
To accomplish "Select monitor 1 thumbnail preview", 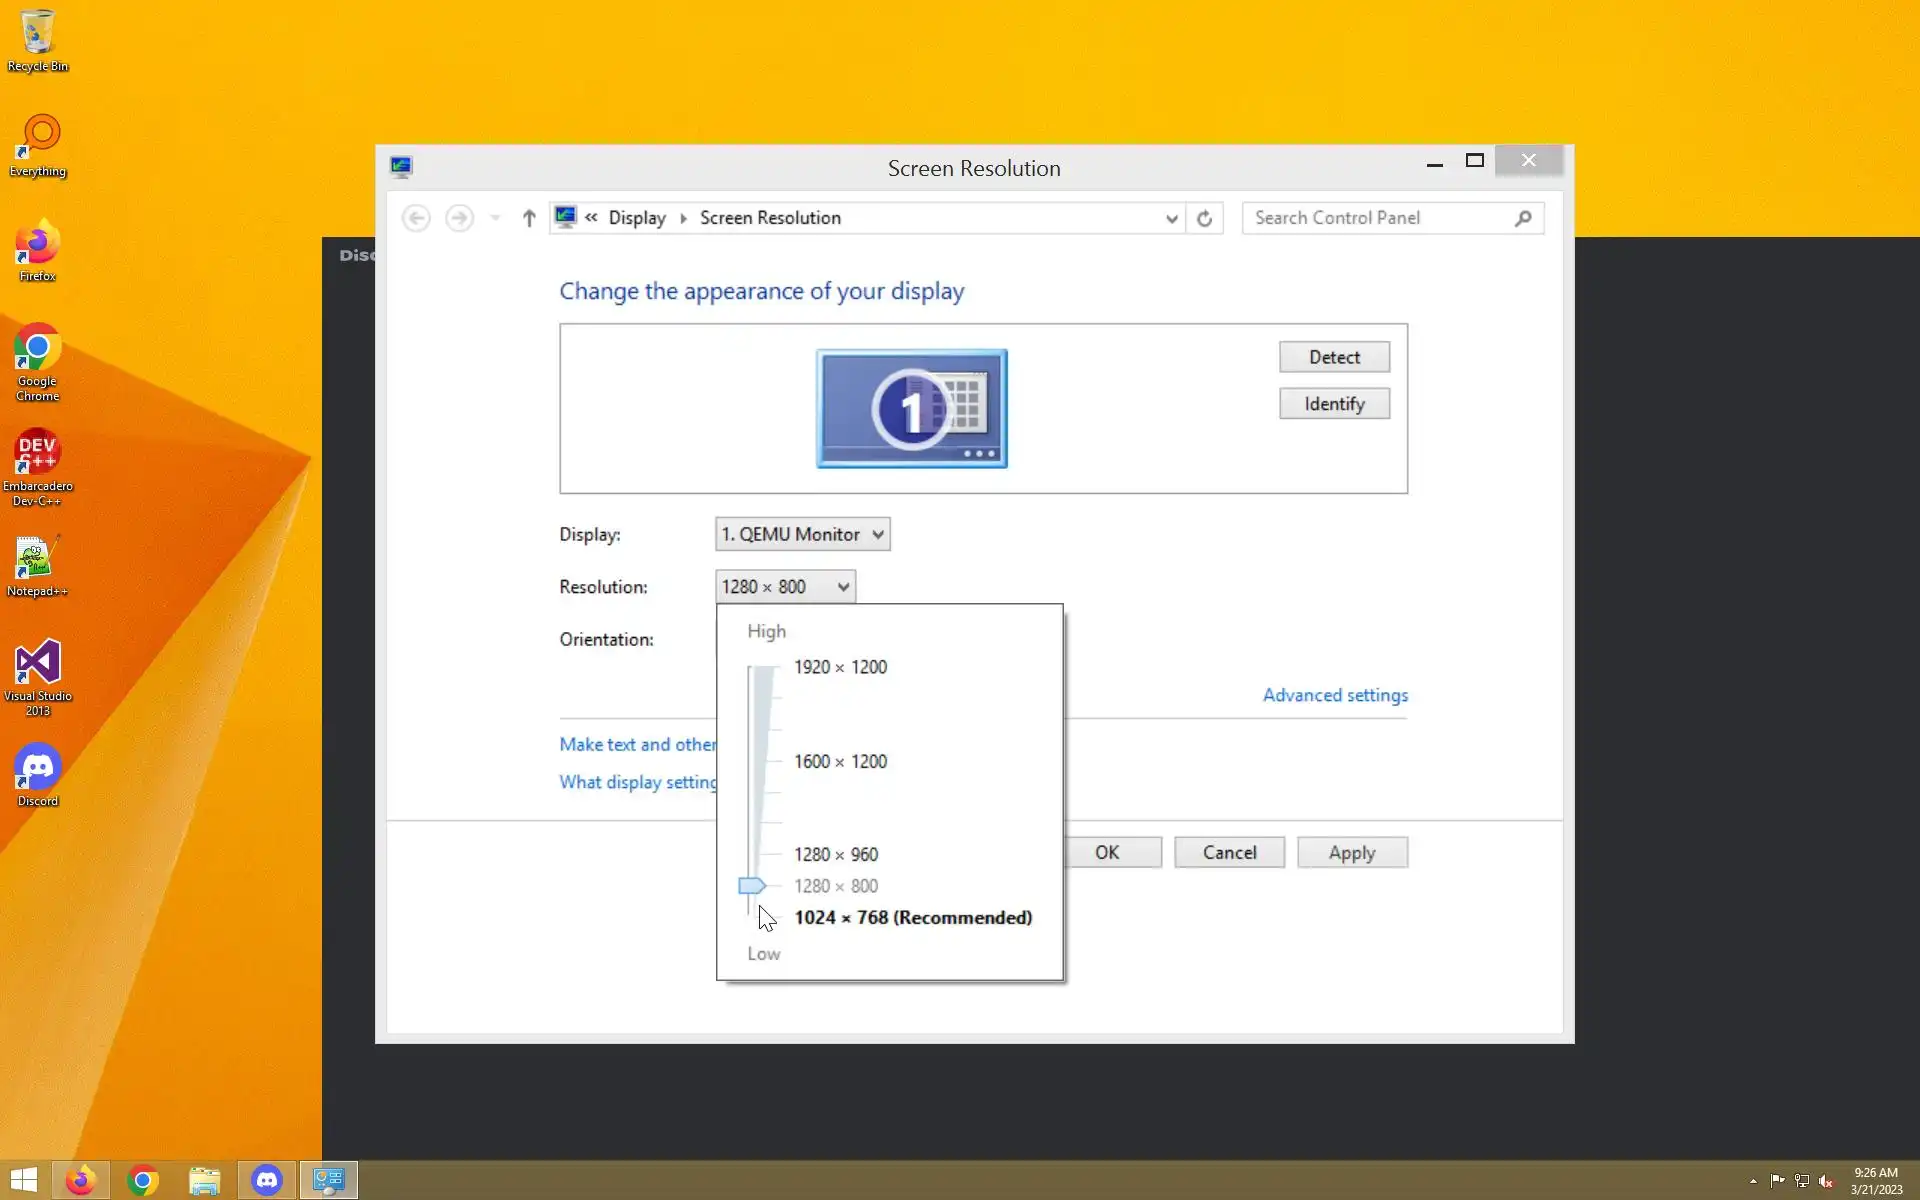I will (x=911, y=408).
